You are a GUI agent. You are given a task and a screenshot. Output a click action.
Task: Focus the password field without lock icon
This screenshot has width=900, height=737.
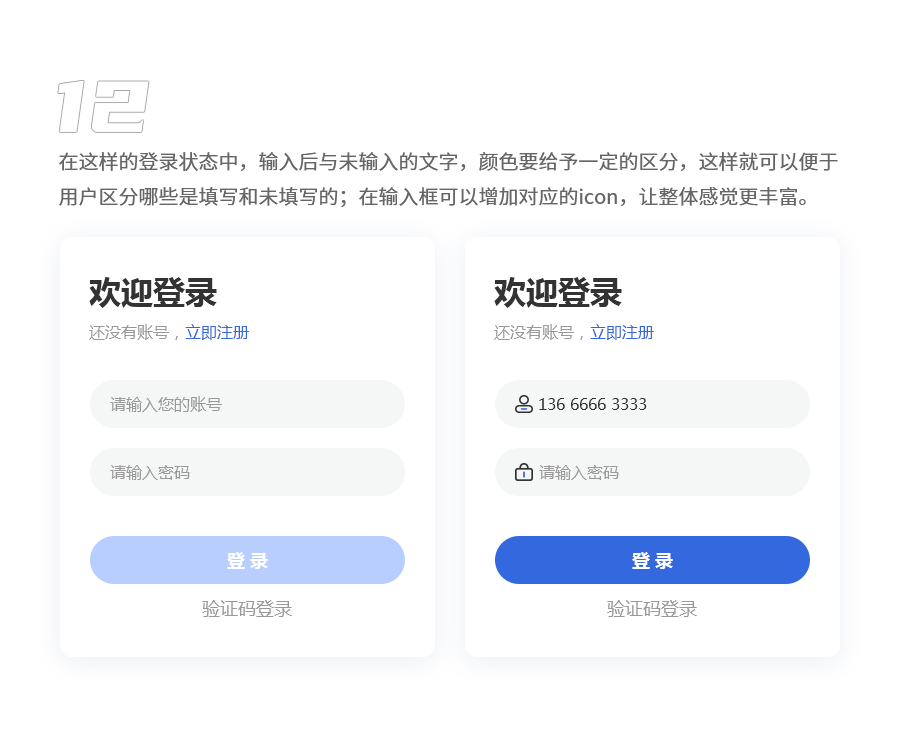[x=247, y=472]
